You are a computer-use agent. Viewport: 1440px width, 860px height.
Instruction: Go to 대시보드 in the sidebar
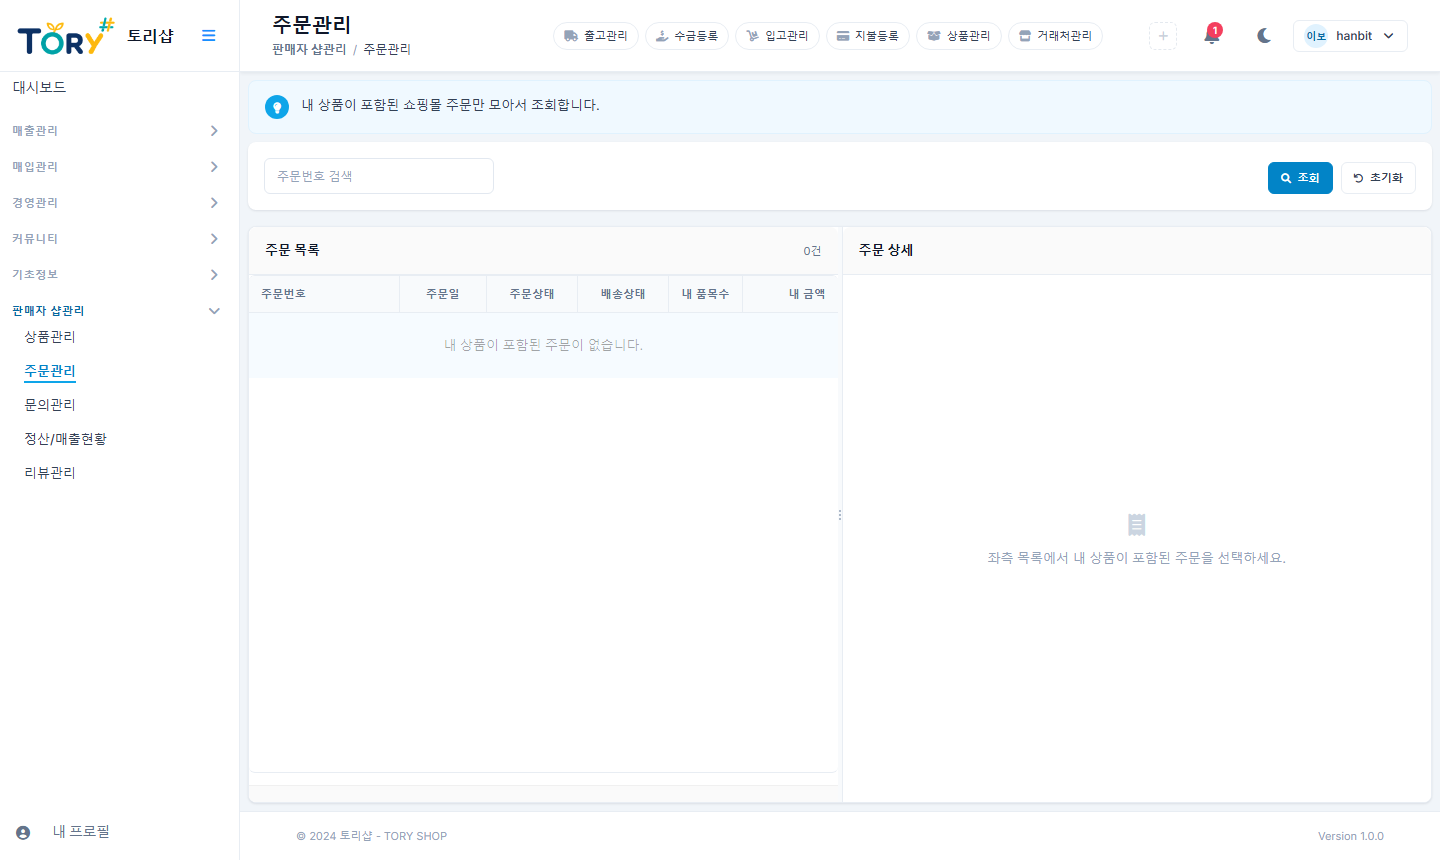40,88
